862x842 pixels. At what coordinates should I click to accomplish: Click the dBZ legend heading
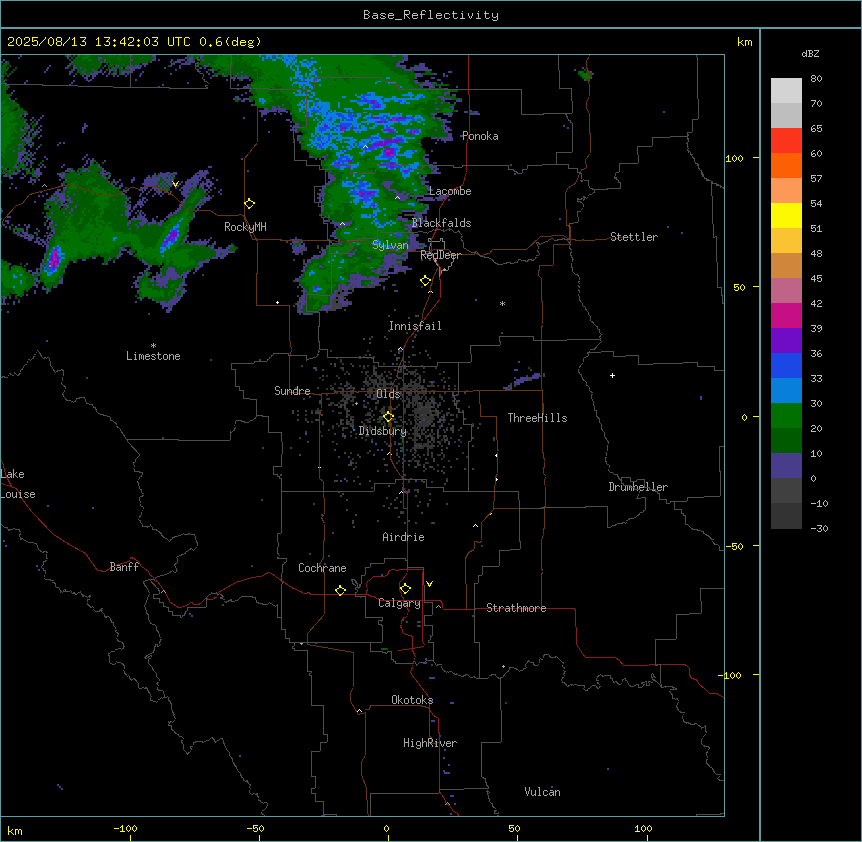click(810, 54)
